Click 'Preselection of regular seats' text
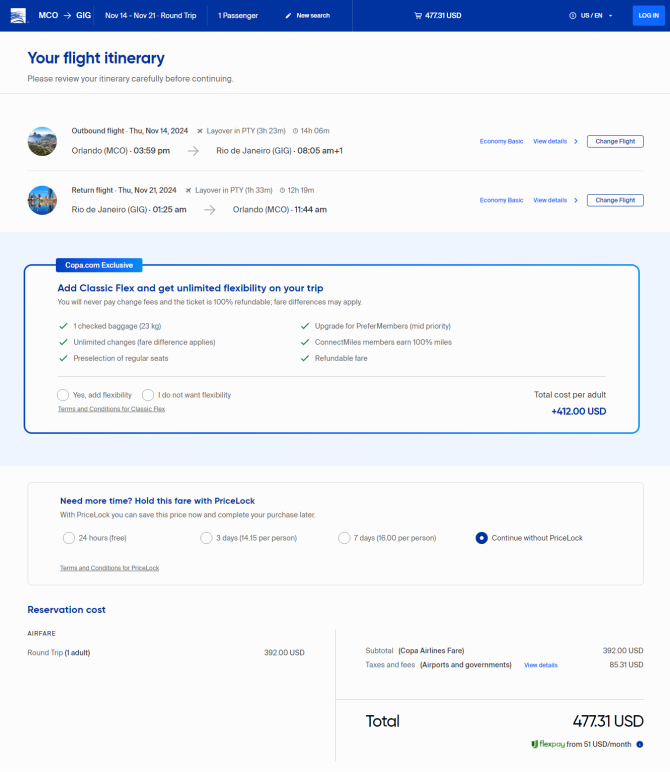 [x=121, y=358]
